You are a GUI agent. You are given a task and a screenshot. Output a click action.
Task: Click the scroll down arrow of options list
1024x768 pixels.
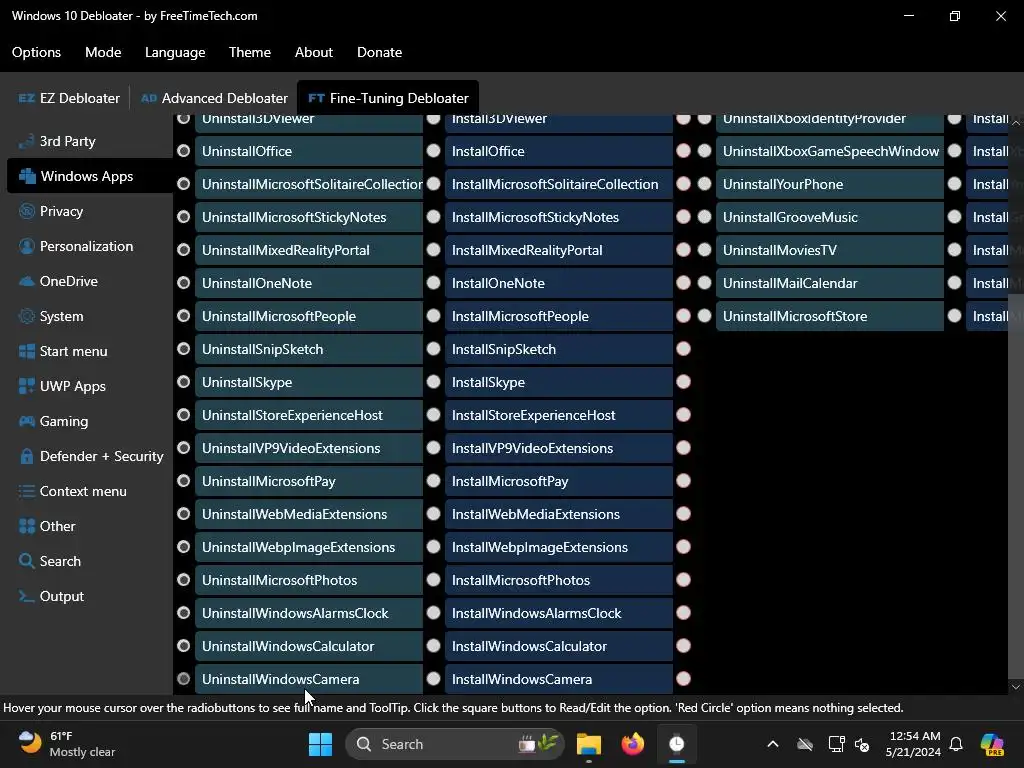click(x=1016, y=686)
